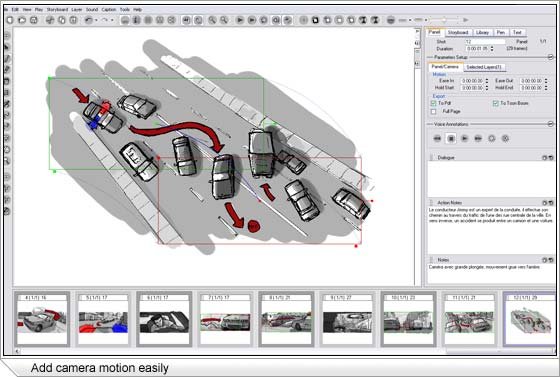This screenshot has height=377, width=560.
Task: Switch to the Text tab
Action: [x=517, y=32]
